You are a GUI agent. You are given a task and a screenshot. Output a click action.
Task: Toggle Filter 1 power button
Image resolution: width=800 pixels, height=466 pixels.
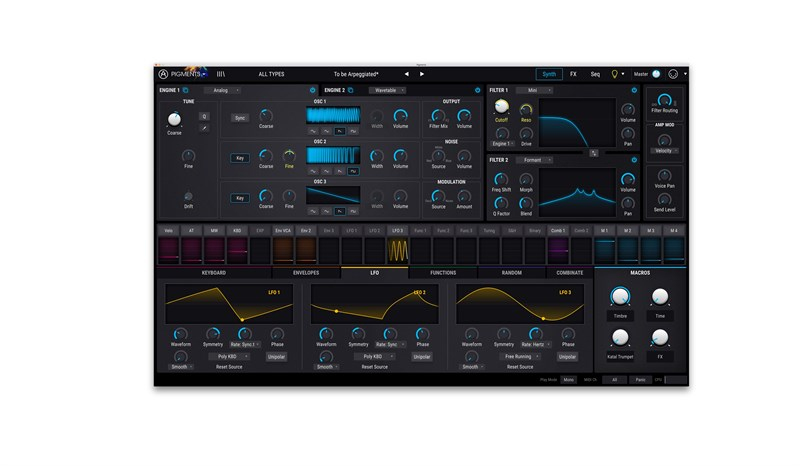(634, 90)
